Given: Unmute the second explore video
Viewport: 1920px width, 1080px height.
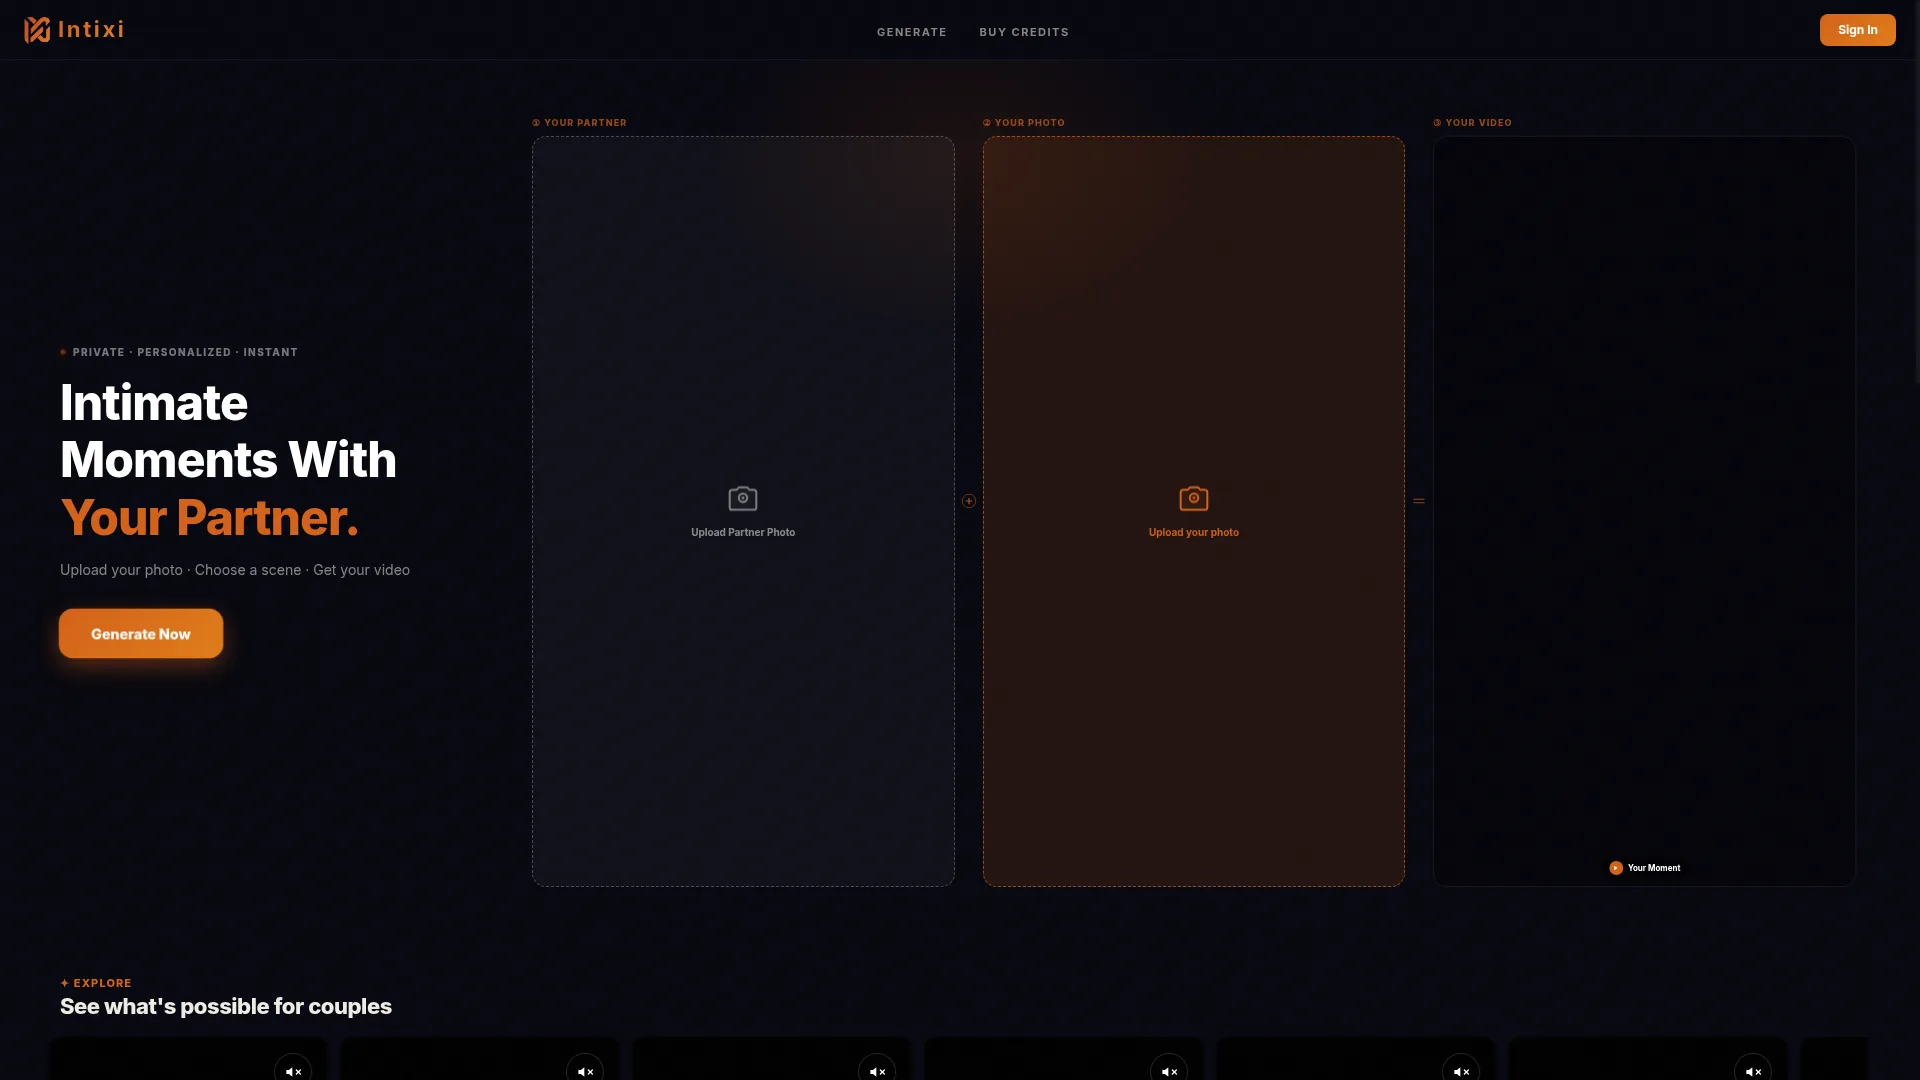Looking at the screenshot, I should tap(585, 1071).
